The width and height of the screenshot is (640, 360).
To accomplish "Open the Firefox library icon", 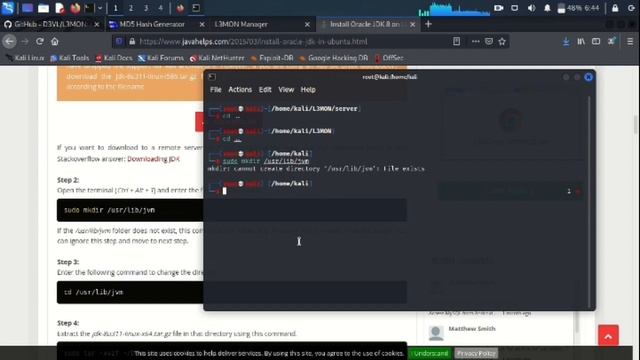I will pyautogui.click(x=581, y=41).
